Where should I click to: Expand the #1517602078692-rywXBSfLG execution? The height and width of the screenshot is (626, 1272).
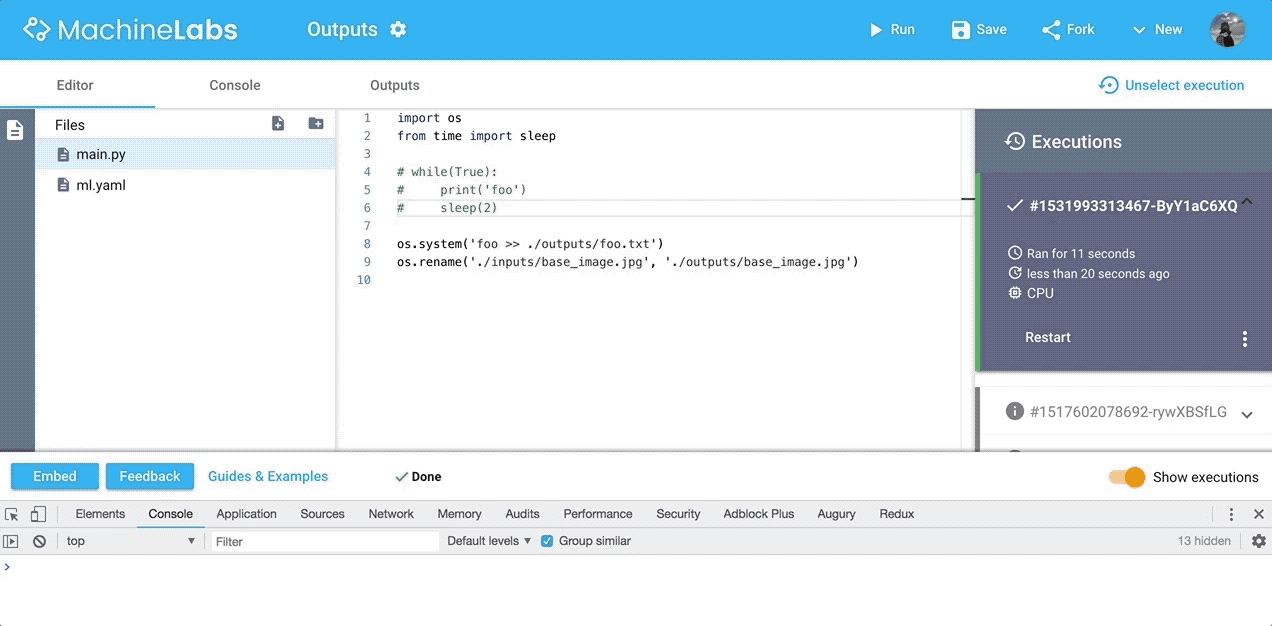point(1247,413)
